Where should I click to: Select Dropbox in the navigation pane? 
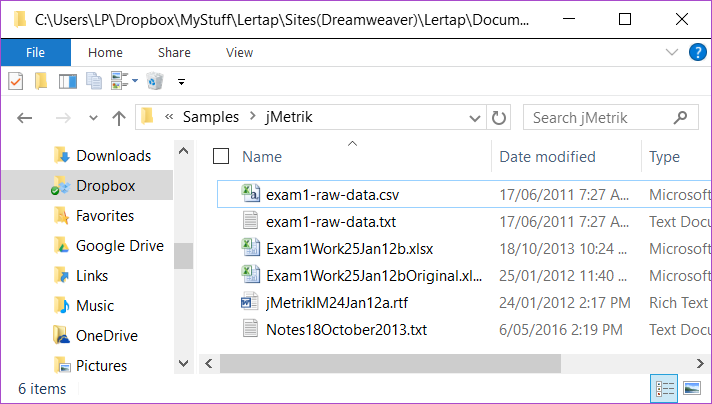point(105,186)
